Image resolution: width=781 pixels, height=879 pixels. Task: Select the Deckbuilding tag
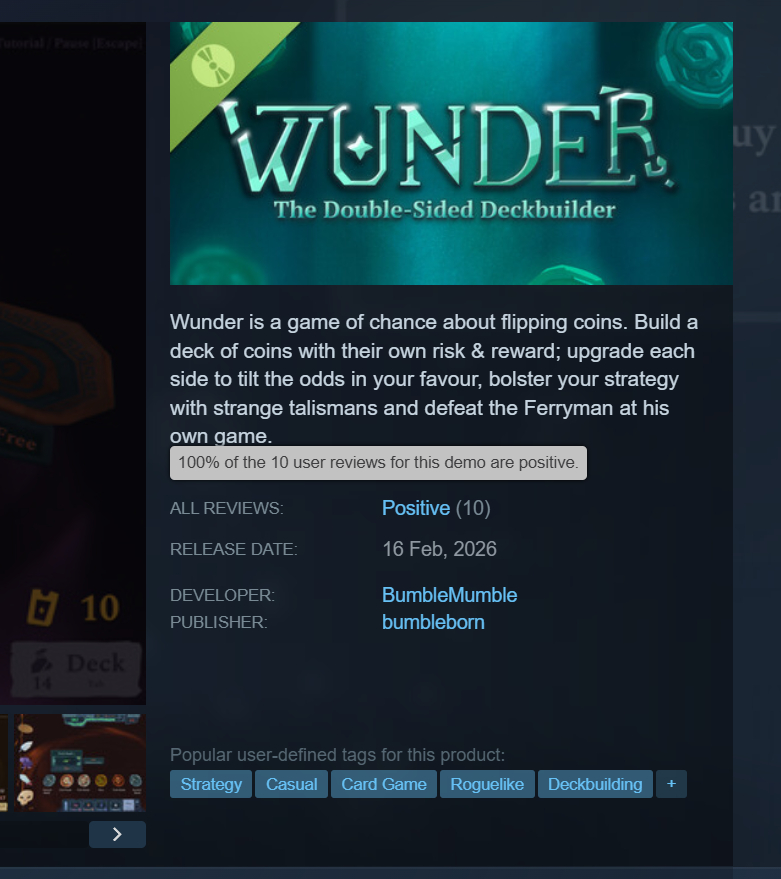[595, 784]
